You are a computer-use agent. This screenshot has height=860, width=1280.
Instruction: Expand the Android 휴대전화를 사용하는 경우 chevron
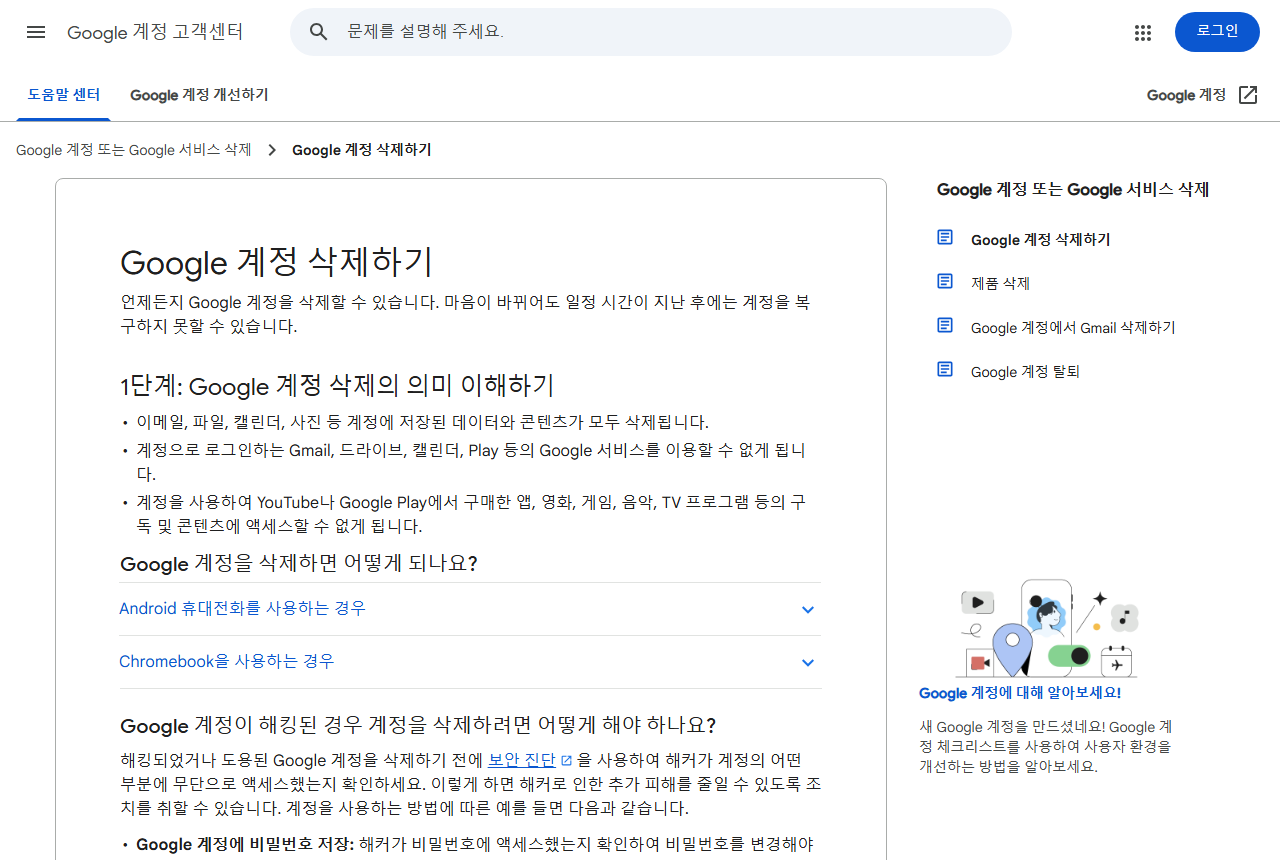[x=808, y=609]
